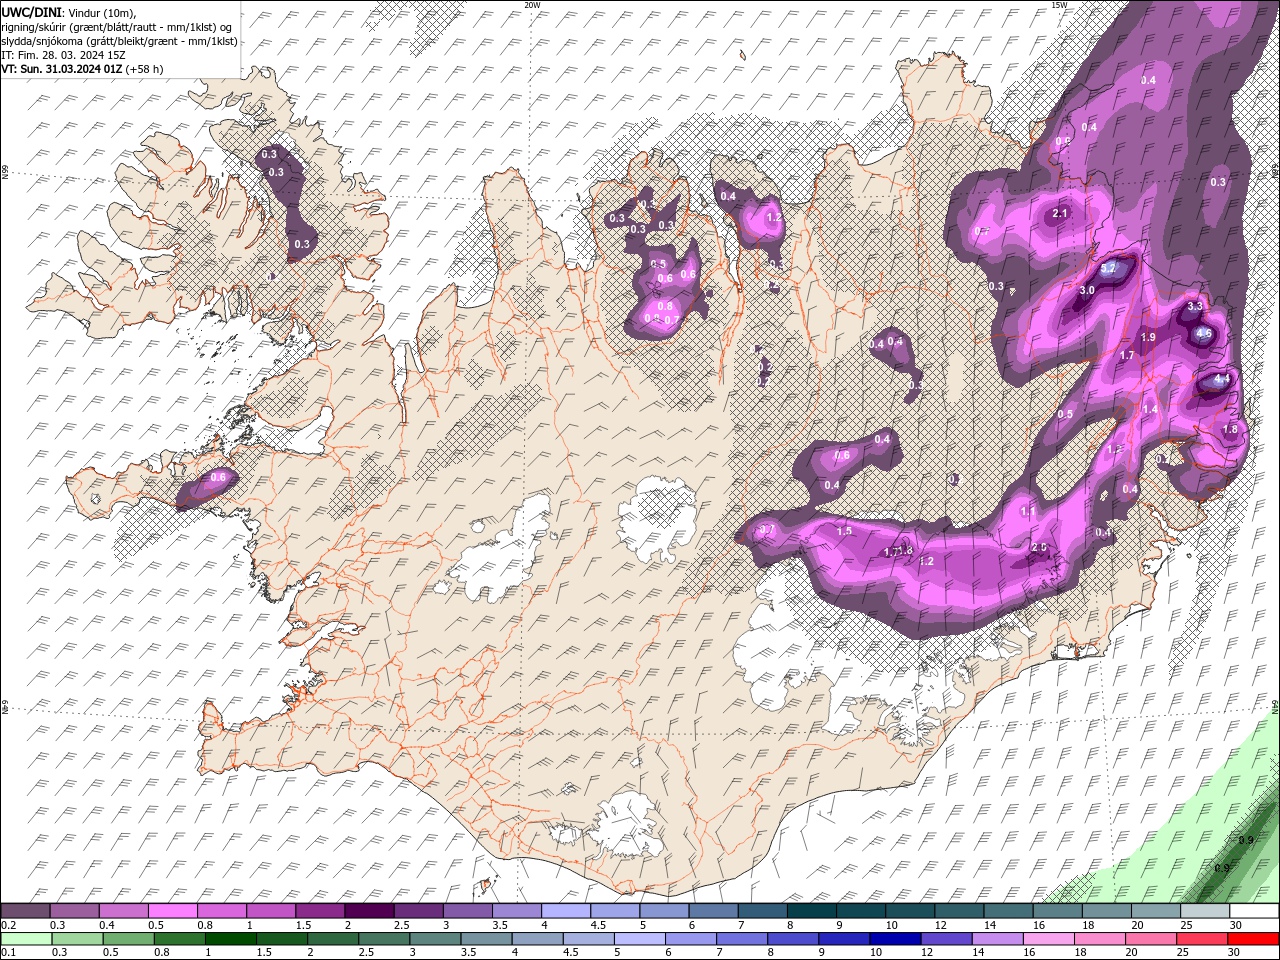This screenshot has width=1280, height=960.
Task: Click the 'slydda/snjókoma' legend description line
Action: click(119, 41)
